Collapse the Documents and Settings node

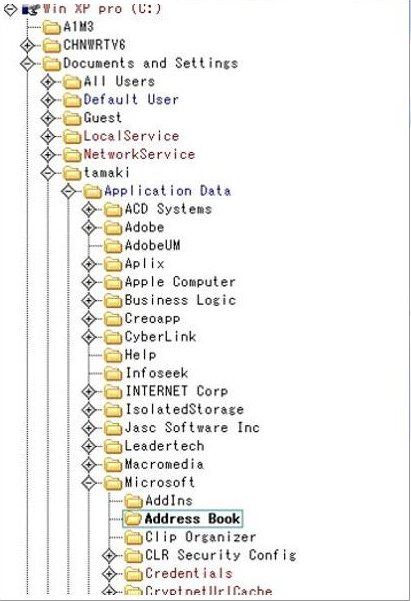coord(28,63)
